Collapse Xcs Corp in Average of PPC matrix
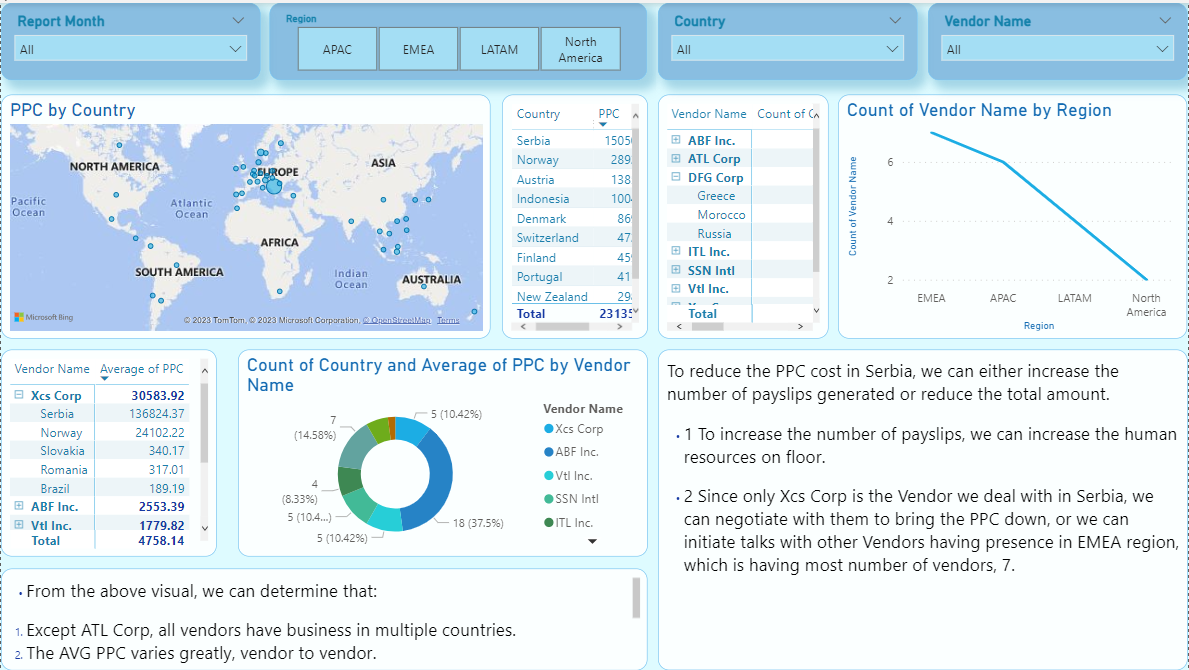1189x670 pixels. tap(20, 396)
